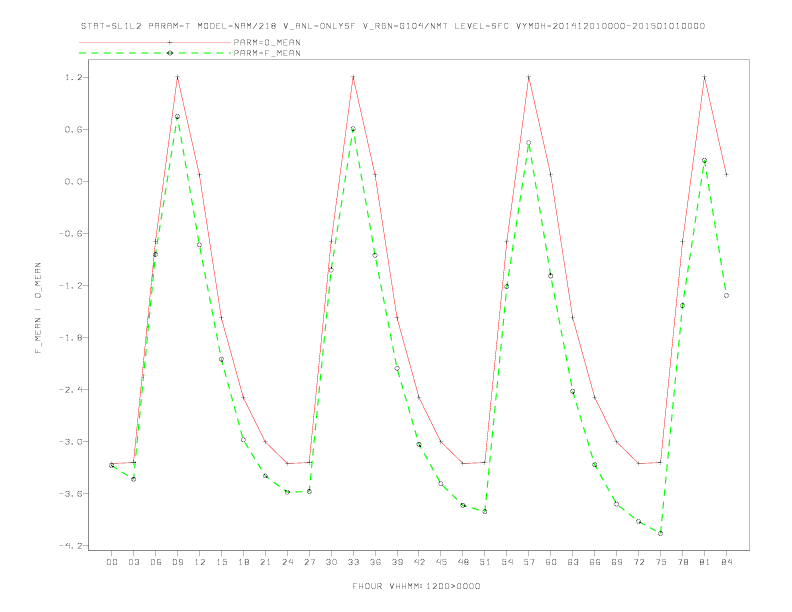Click the x-axis tick label 24
This screenshot has width=792, height=612.
point(287,562)
